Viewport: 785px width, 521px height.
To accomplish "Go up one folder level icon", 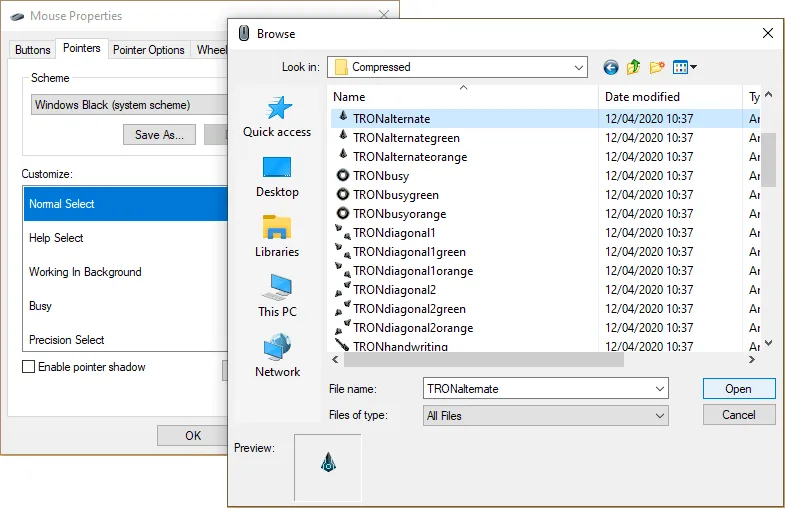I will 633,67.
